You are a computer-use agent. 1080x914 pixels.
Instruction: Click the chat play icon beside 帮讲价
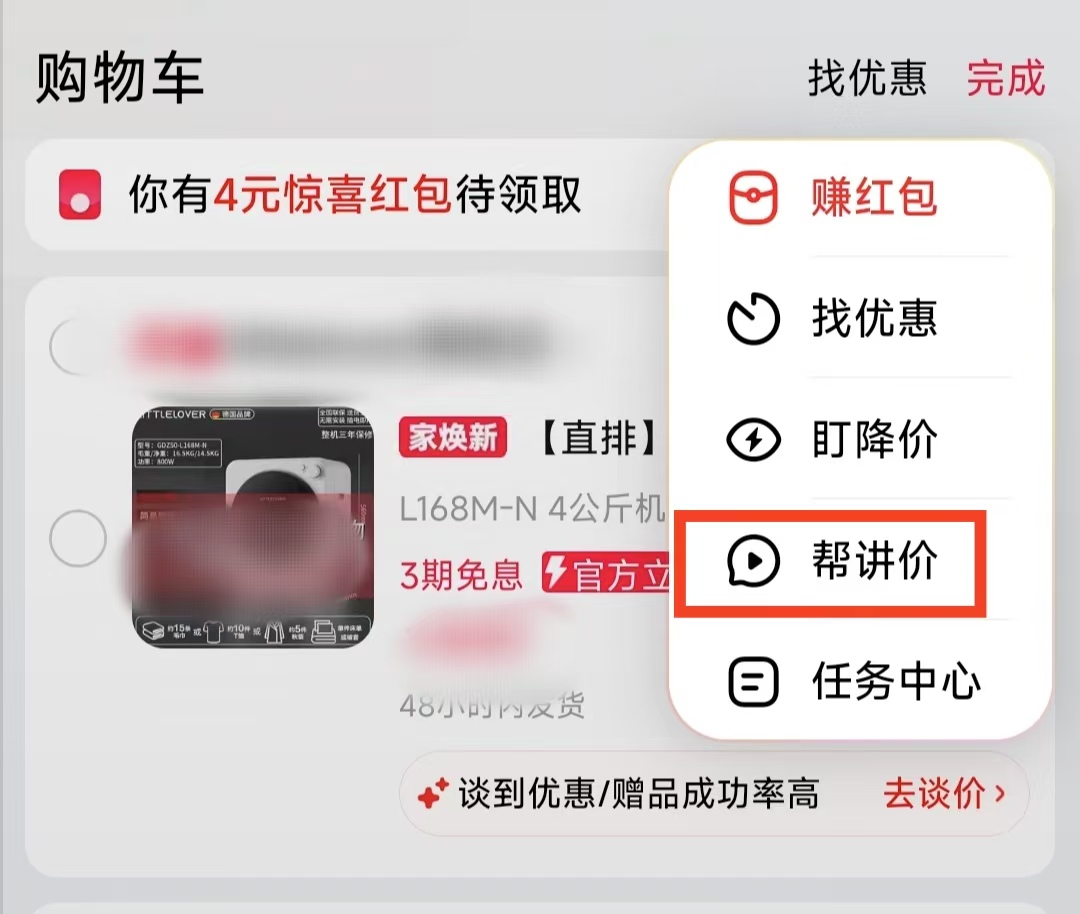click(x=754, y=561)
